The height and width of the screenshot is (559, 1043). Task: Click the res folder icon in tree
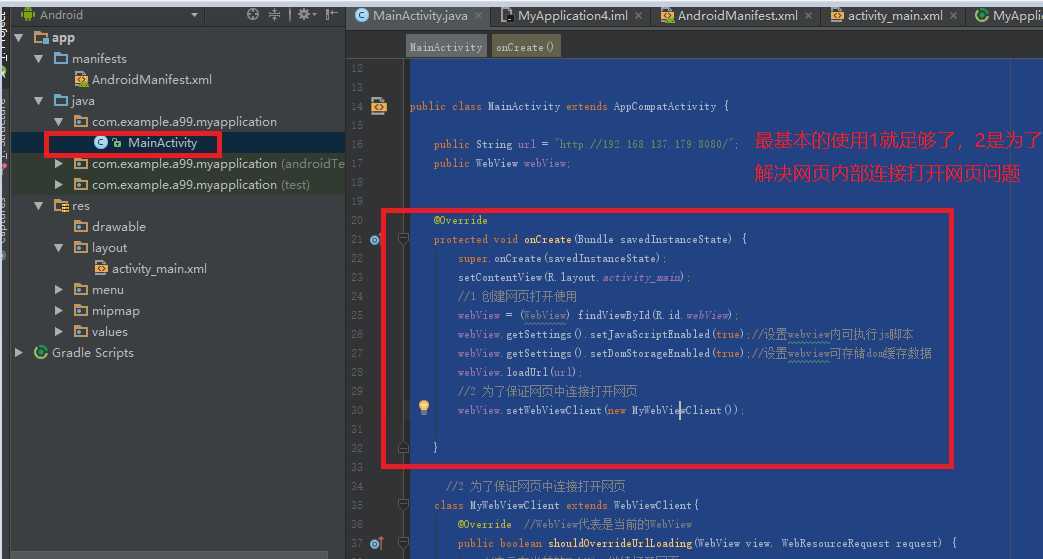tap(61, 206)
